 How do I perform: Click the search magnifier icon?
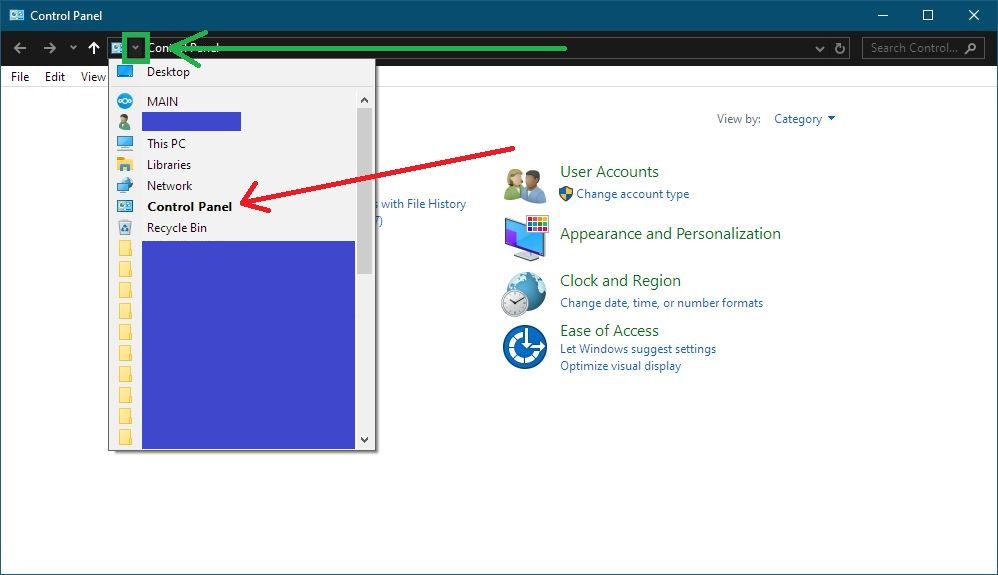click(x=971, y=48)
